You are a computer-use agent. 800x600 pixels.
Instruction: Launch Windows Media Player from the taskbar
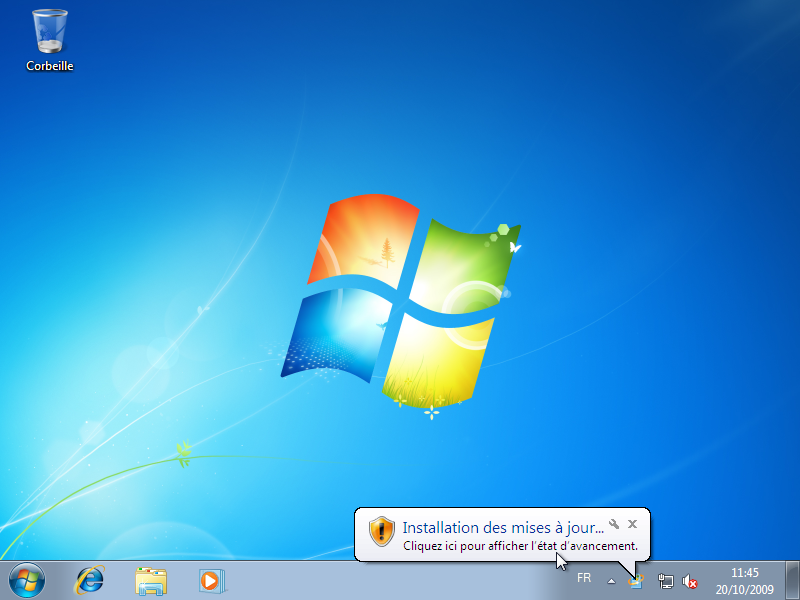point(210,580)
